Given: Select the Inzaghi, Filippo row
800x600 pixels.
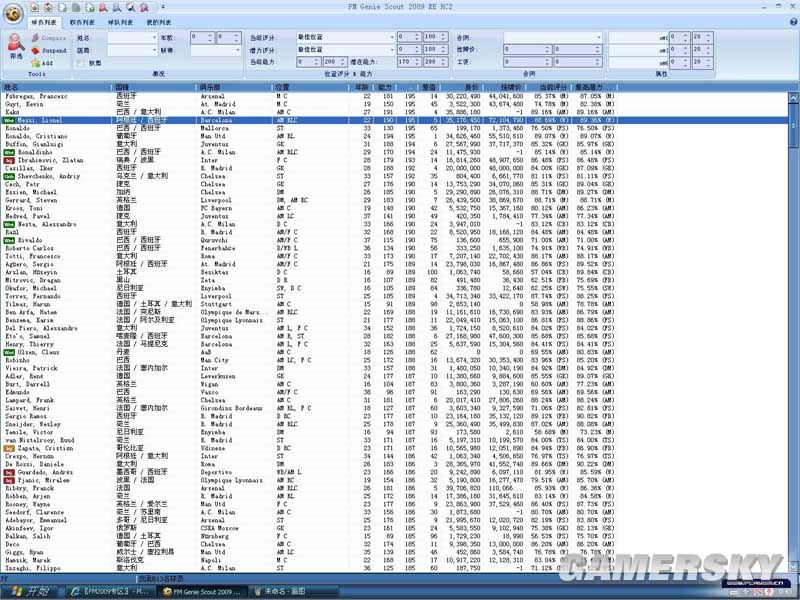Looking at the screenshot, I should point(394,568).
